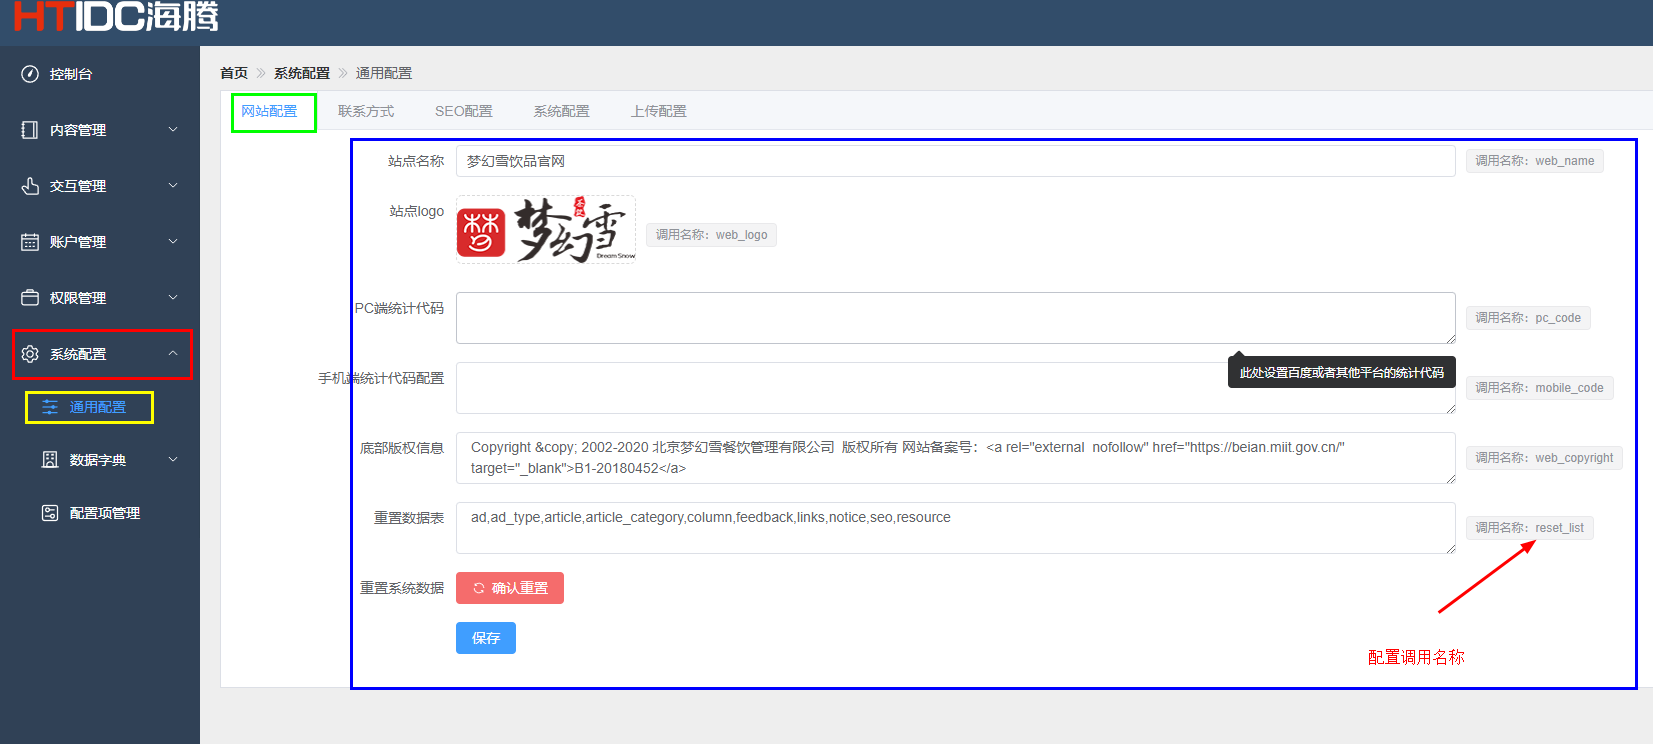Open the 控制台 menu item

pos(100,74)
